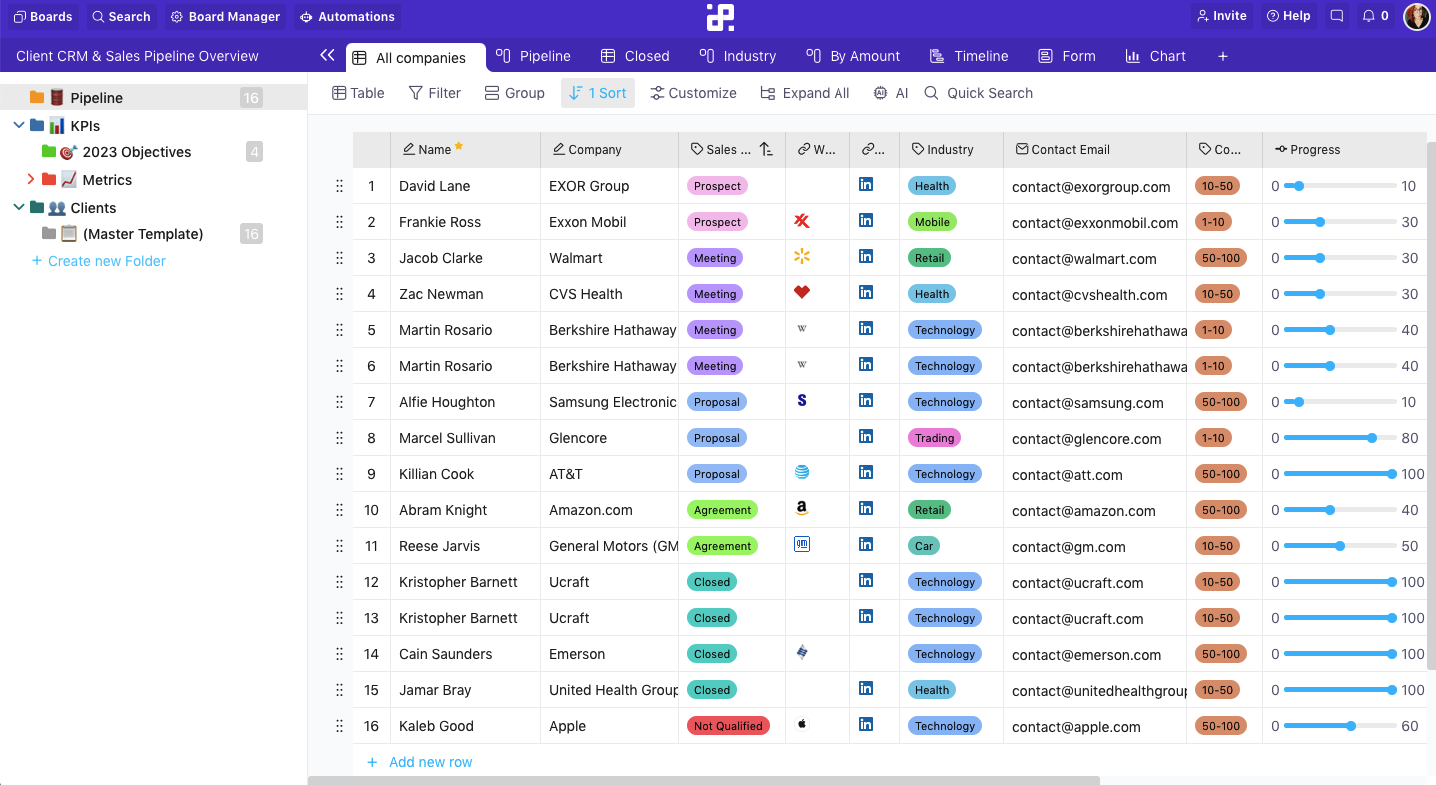Open the Group option in the toolbar
The image size is (1436, 785).
[x=514, y=93]
